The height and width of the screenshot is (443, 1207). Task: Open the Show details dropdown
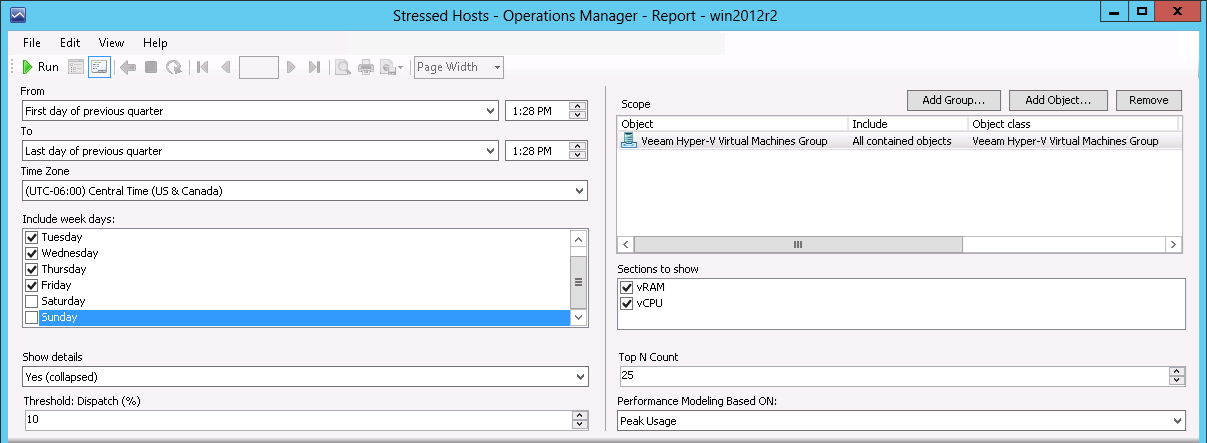pos(580,377)
